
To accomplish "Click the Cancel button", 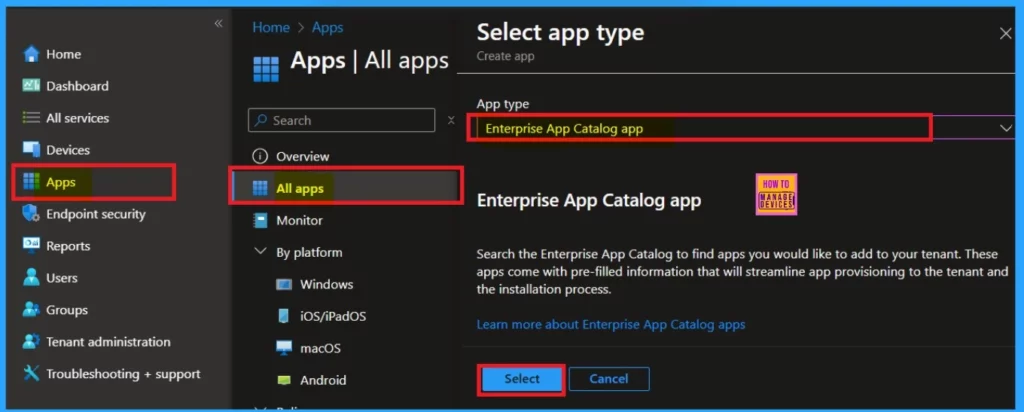I will (x=609, y=379).
